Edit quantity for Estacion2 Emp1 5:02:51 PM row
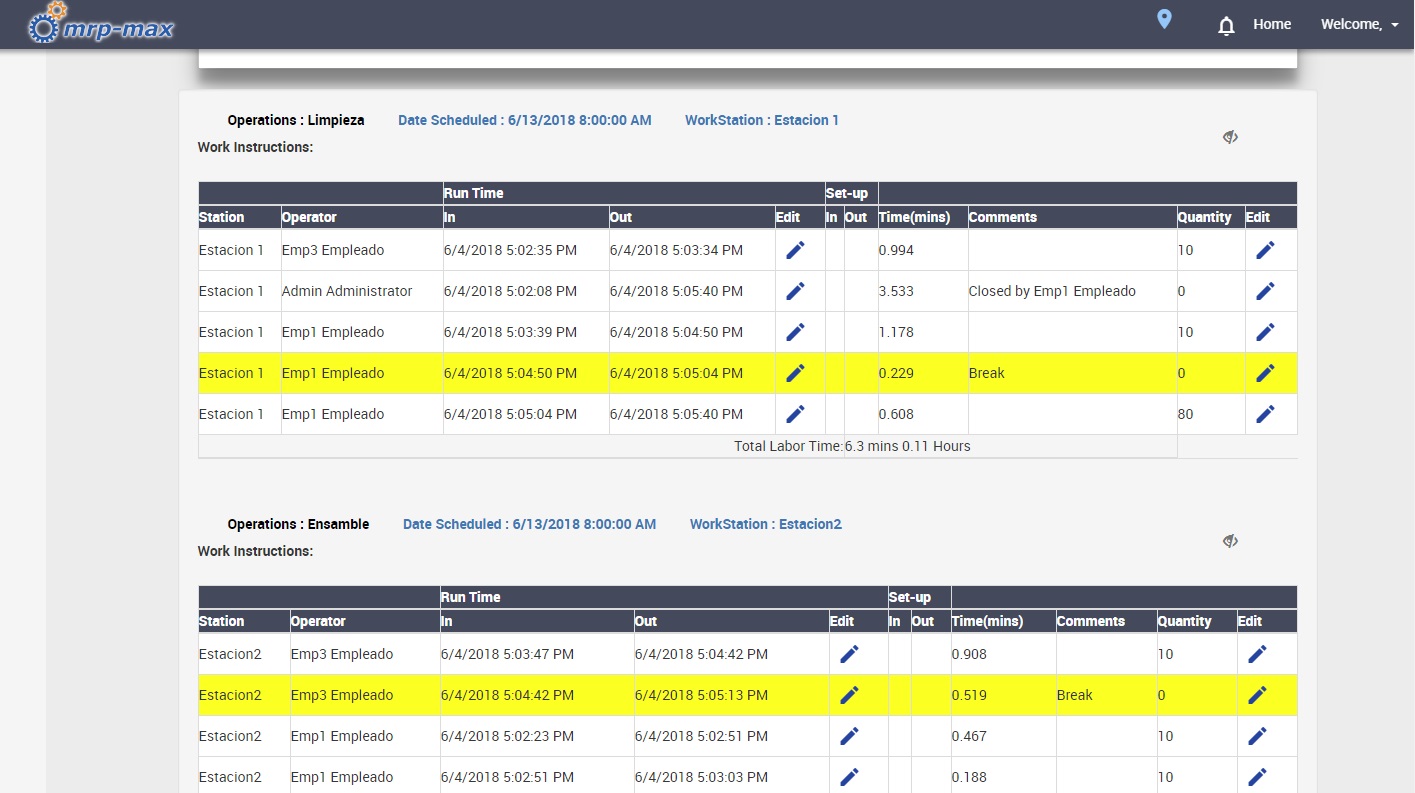The width and height of the screenshot is (1415, 793). [x=1257, y=777]
